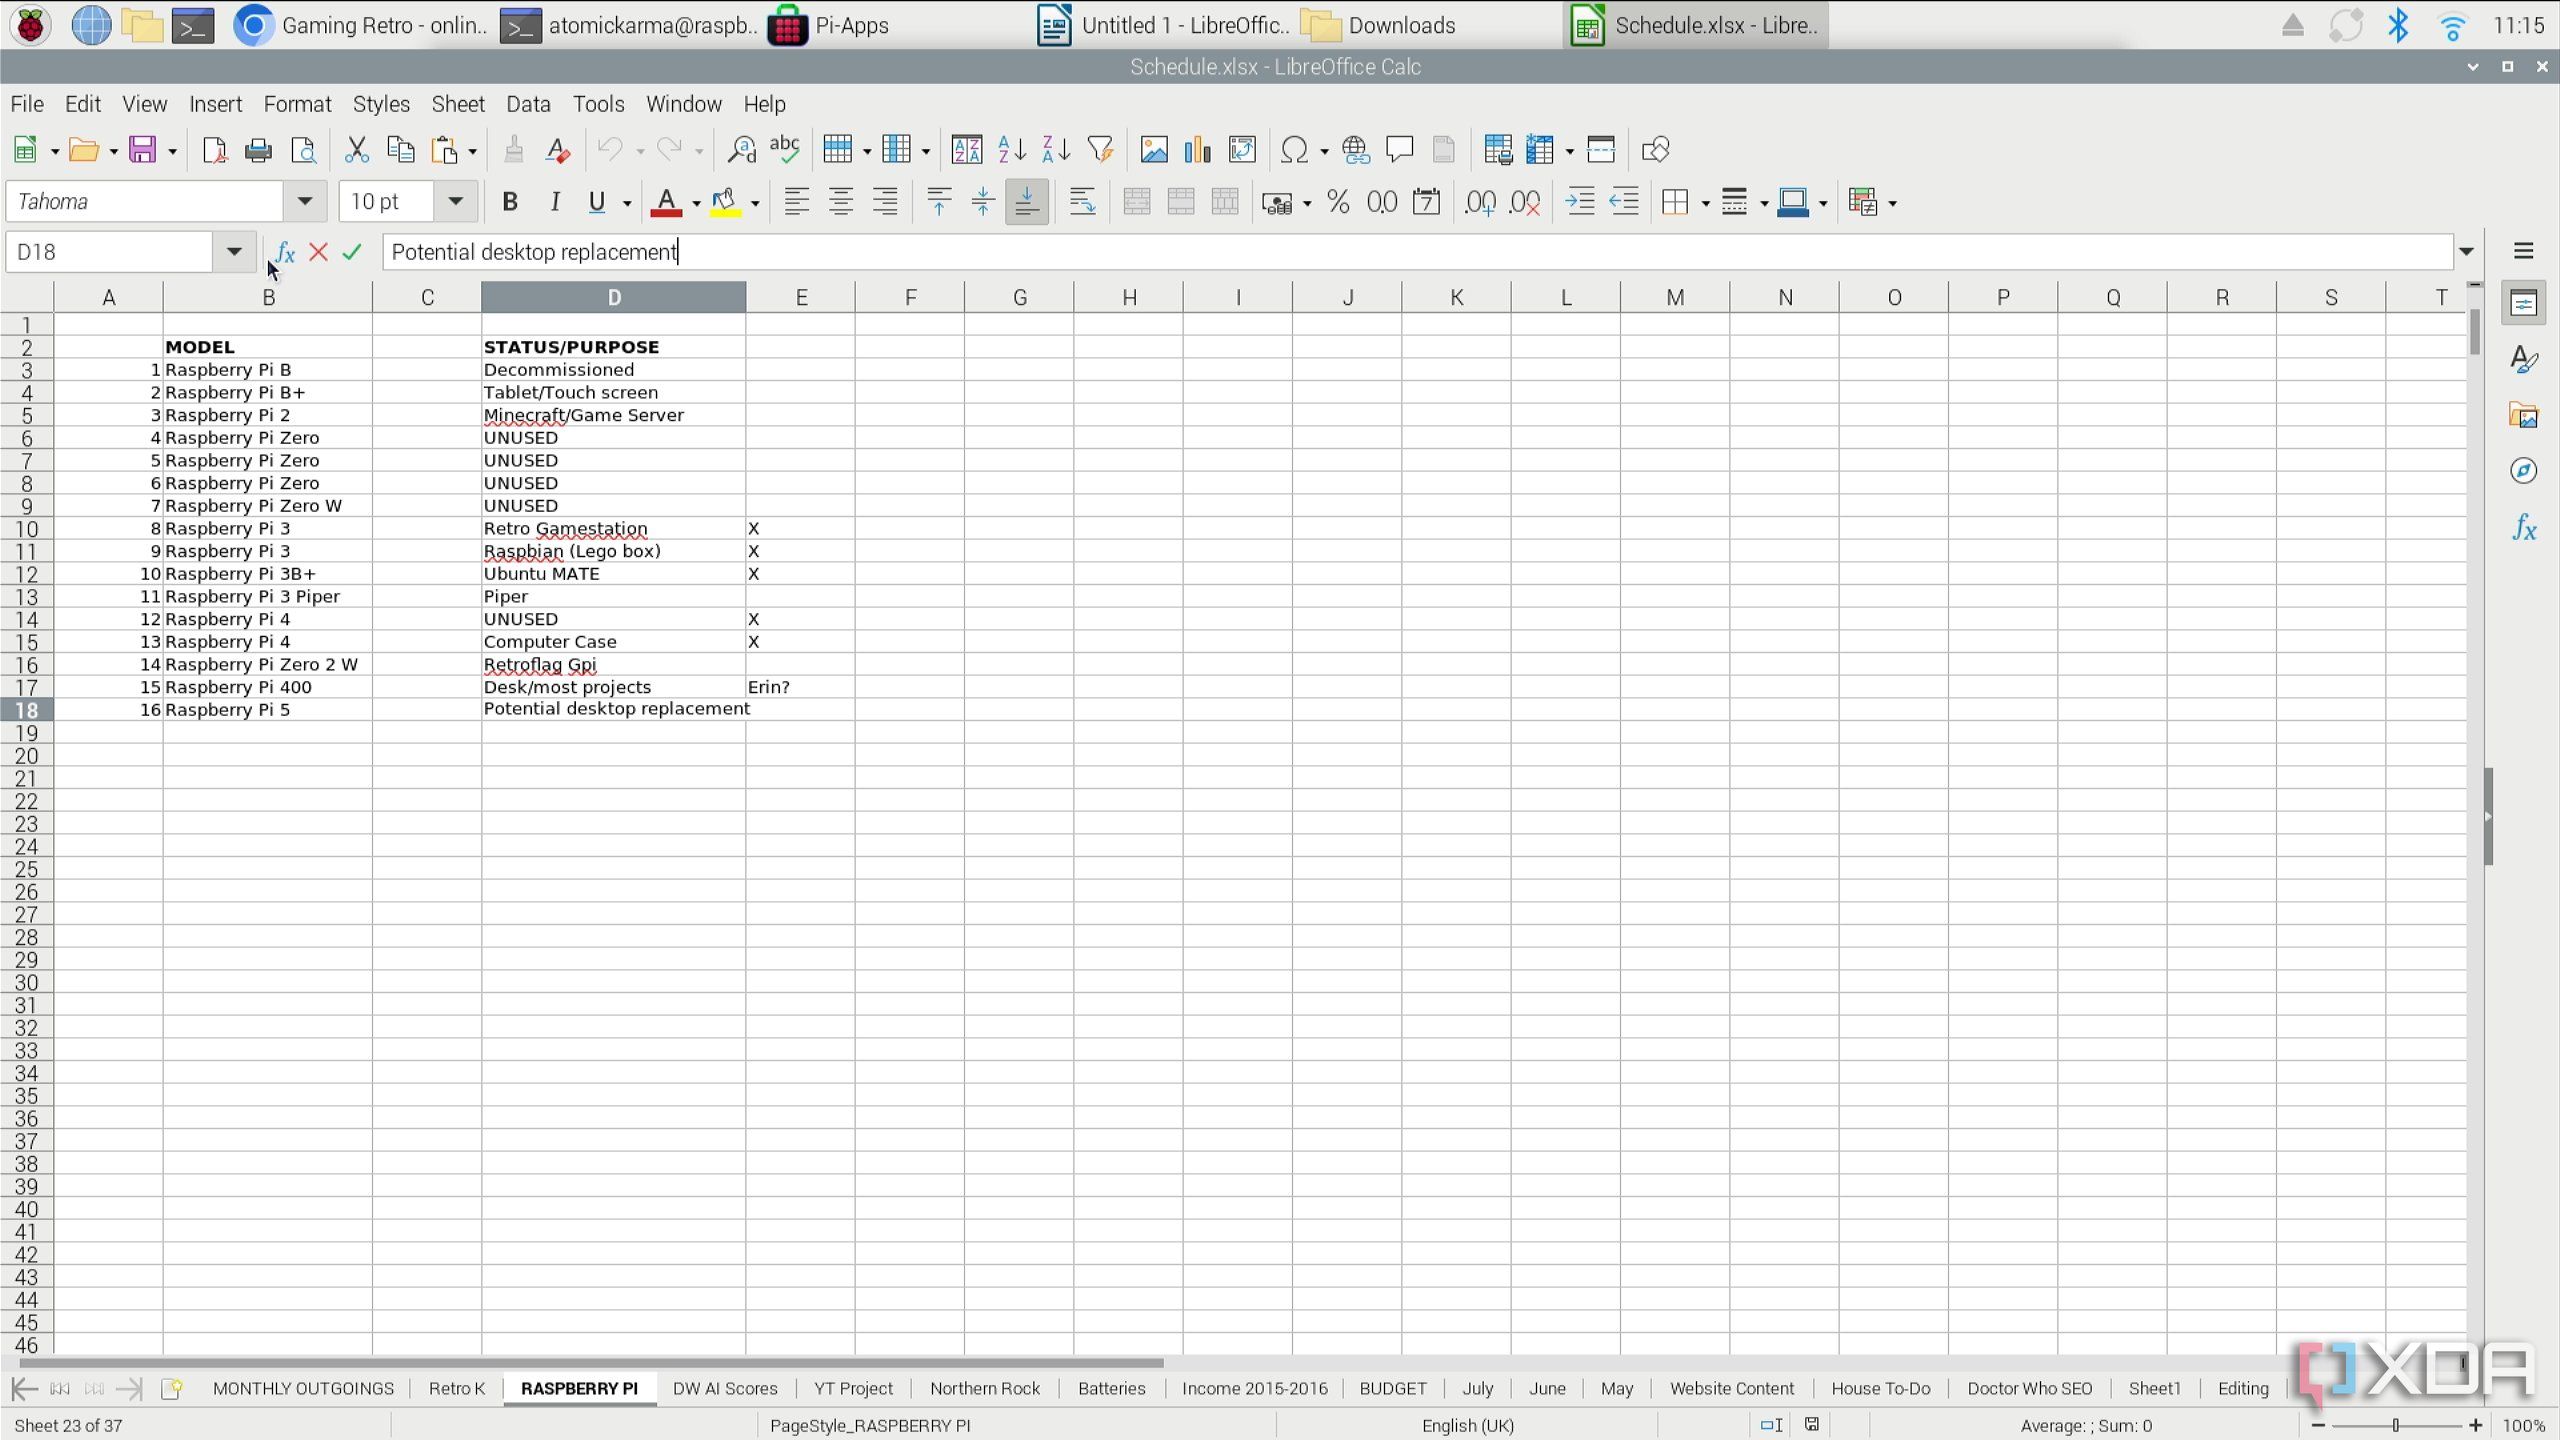Click the Increase Indent icon
The image size is (2560, 1440).
pyautogui.click(x=1580, y=202)
